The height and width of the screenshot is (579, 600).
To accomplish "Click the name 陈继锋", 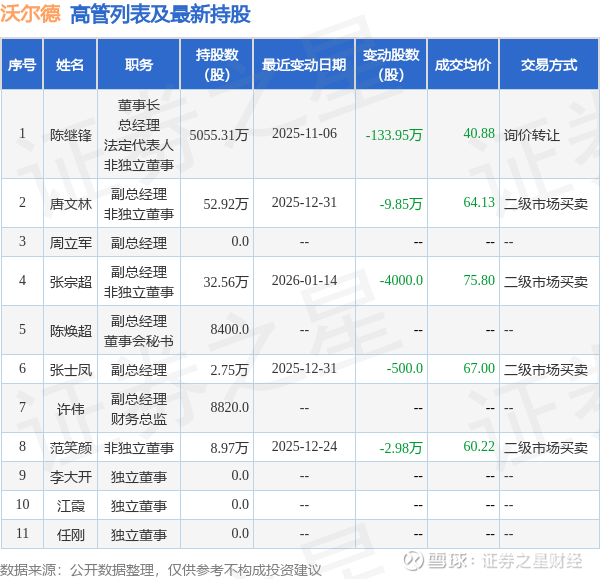I will click(x=71, y=135).
